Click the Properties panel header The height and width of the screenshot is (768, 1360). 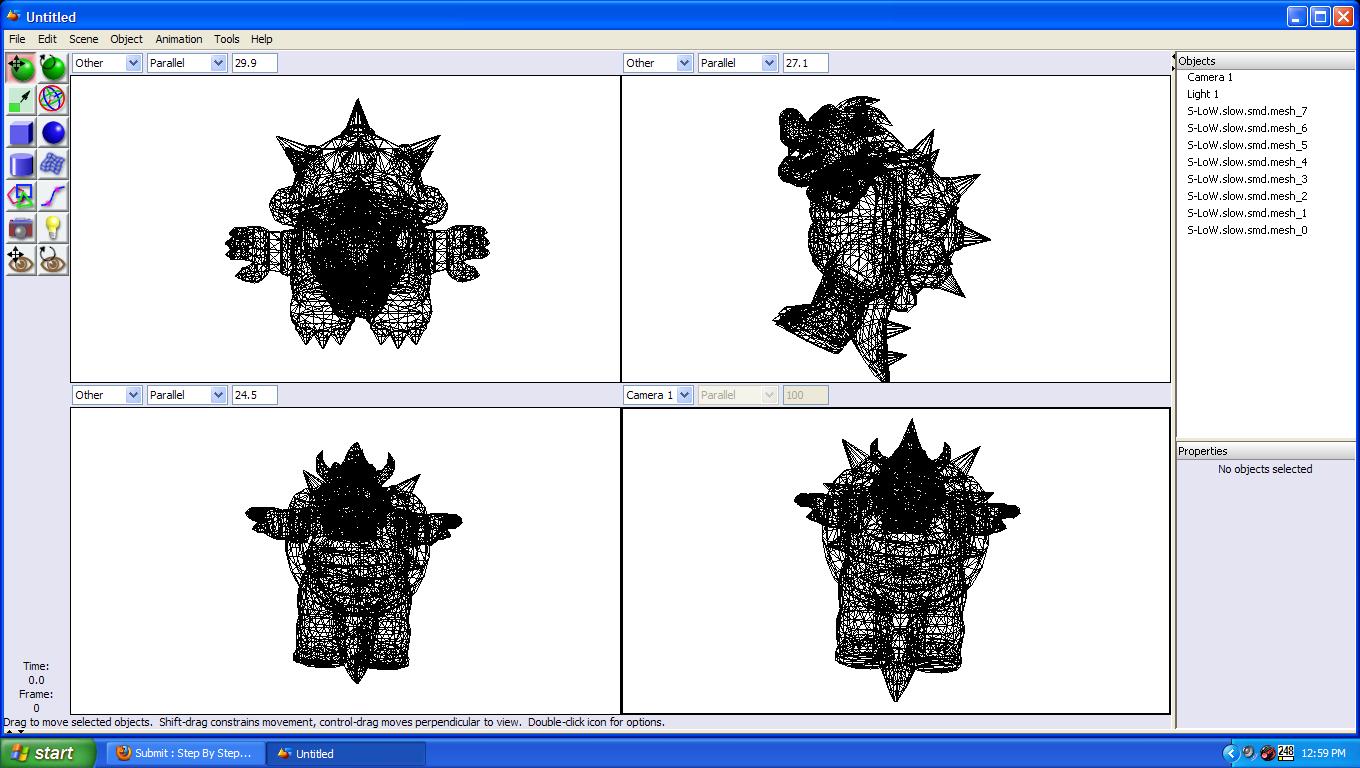coord(1265,451)
